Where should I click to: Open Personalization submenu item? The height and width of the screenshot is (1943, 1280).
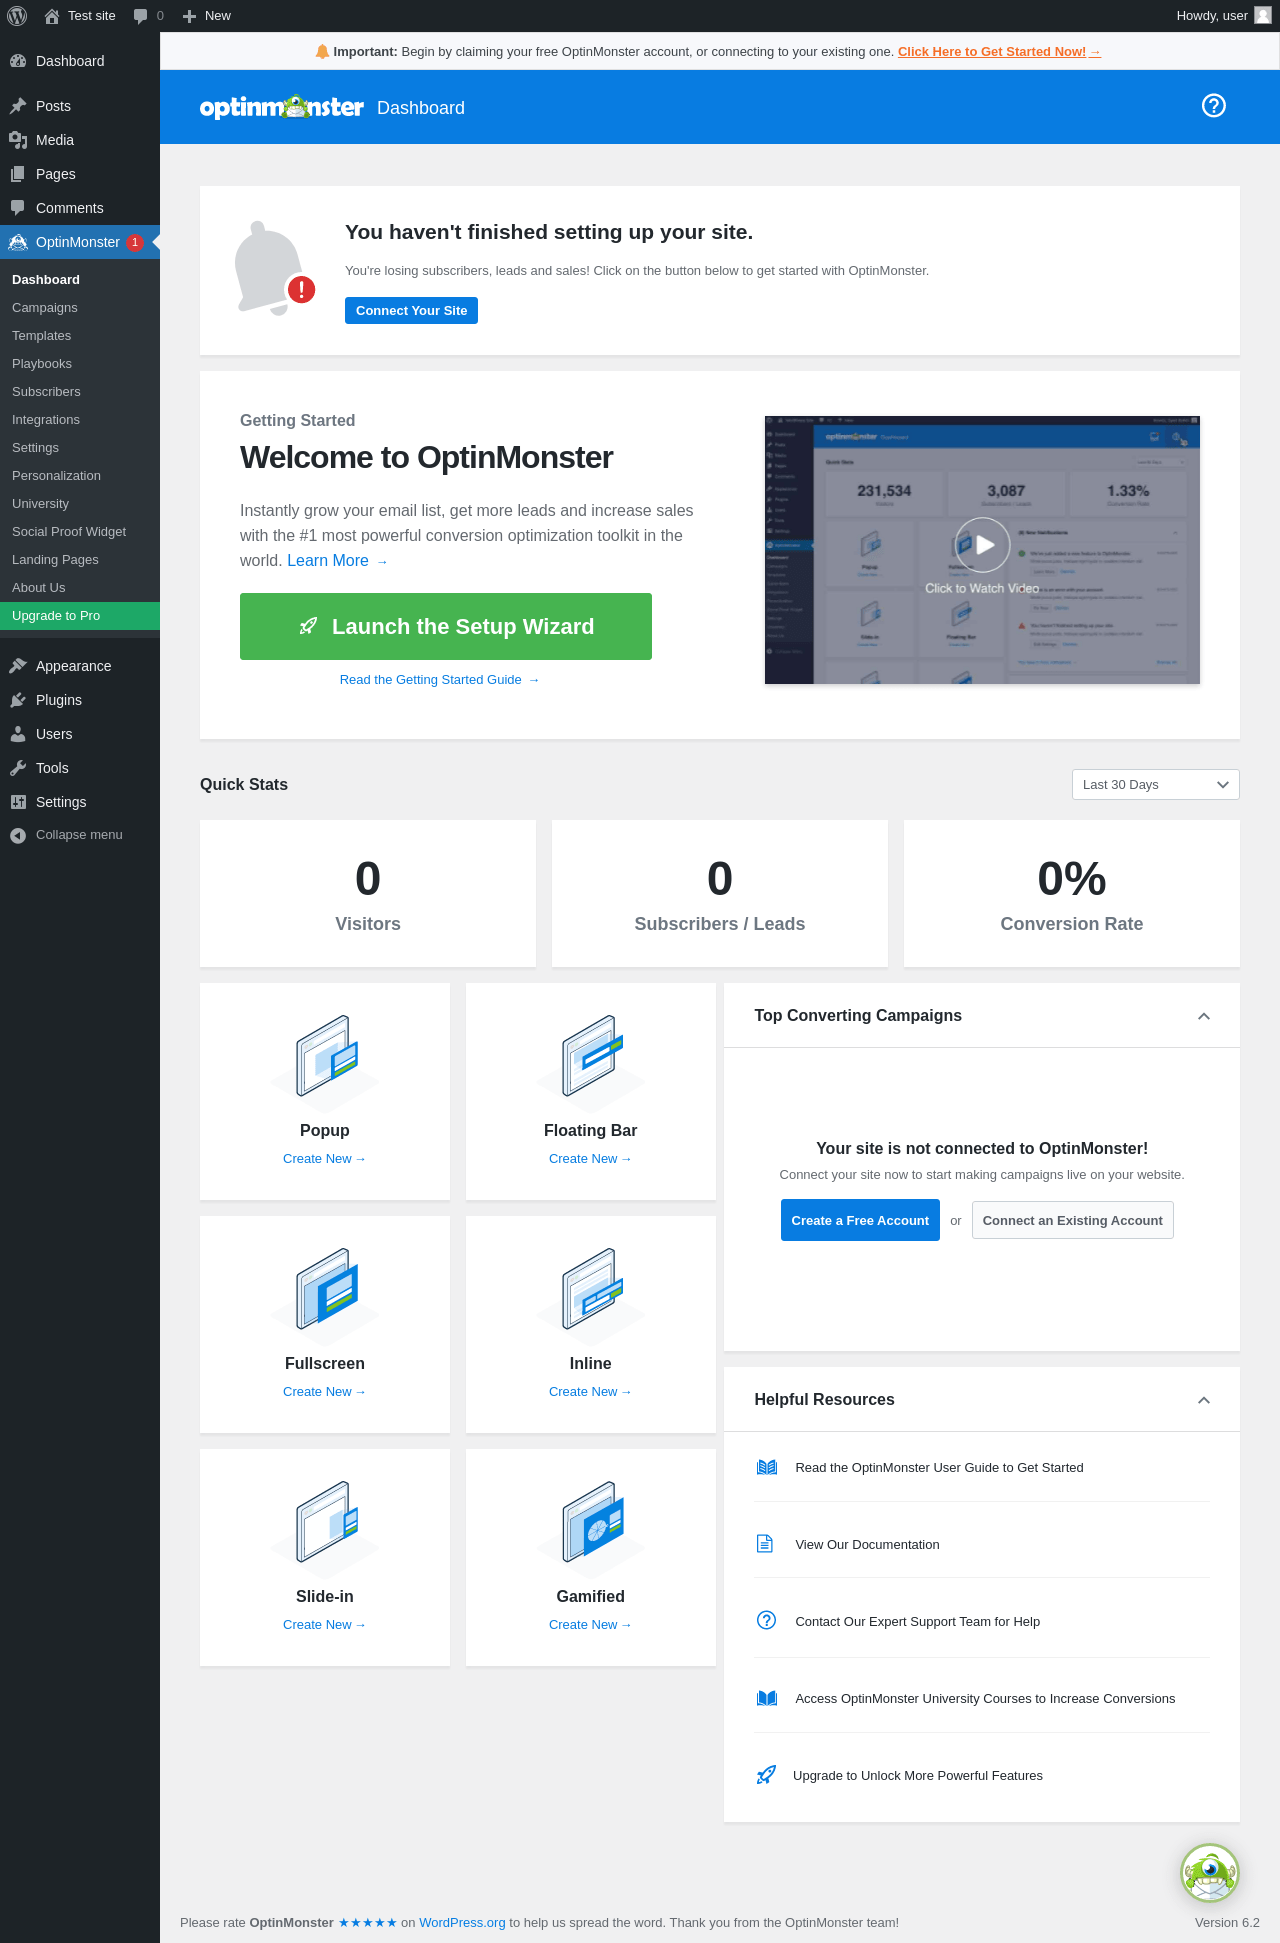tap(56, 476)
